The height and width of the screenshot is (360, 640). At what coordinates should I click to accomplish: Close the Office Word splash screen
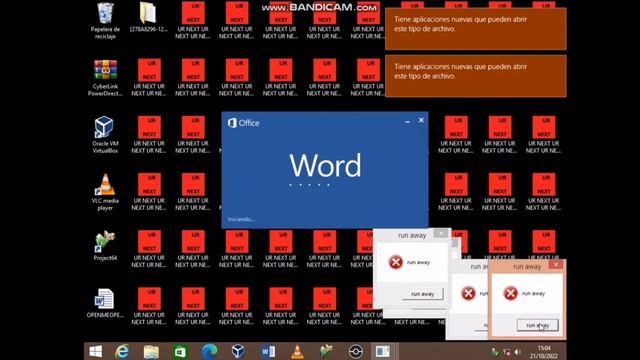421,120
